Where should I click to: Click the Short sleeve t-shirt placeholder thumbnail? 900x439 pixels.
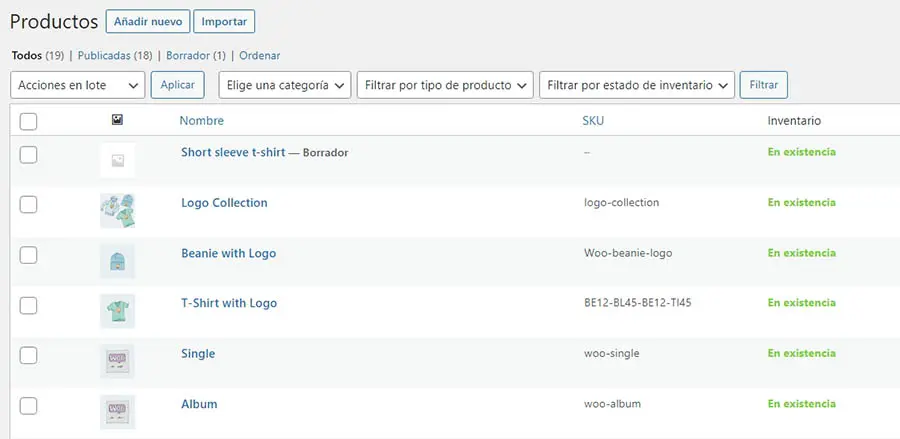pos(117,160)
